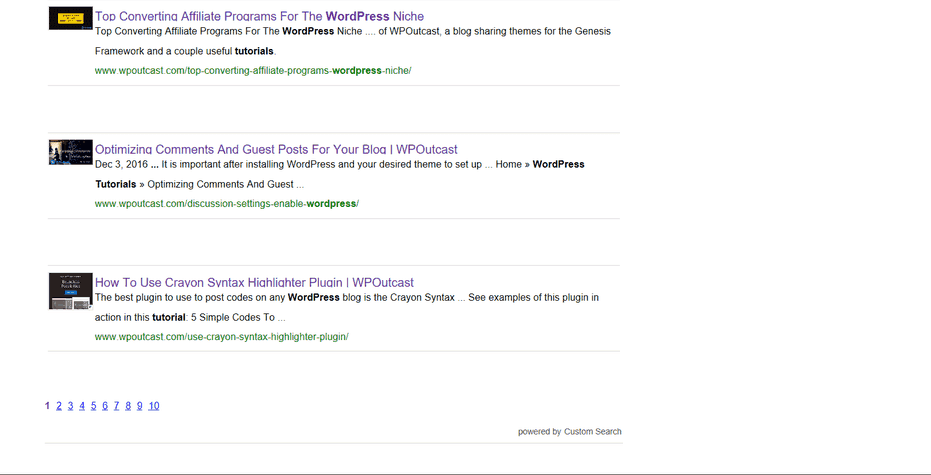Click 'powered by Custom Search' text
931x475 pixels.
[569, 432]
